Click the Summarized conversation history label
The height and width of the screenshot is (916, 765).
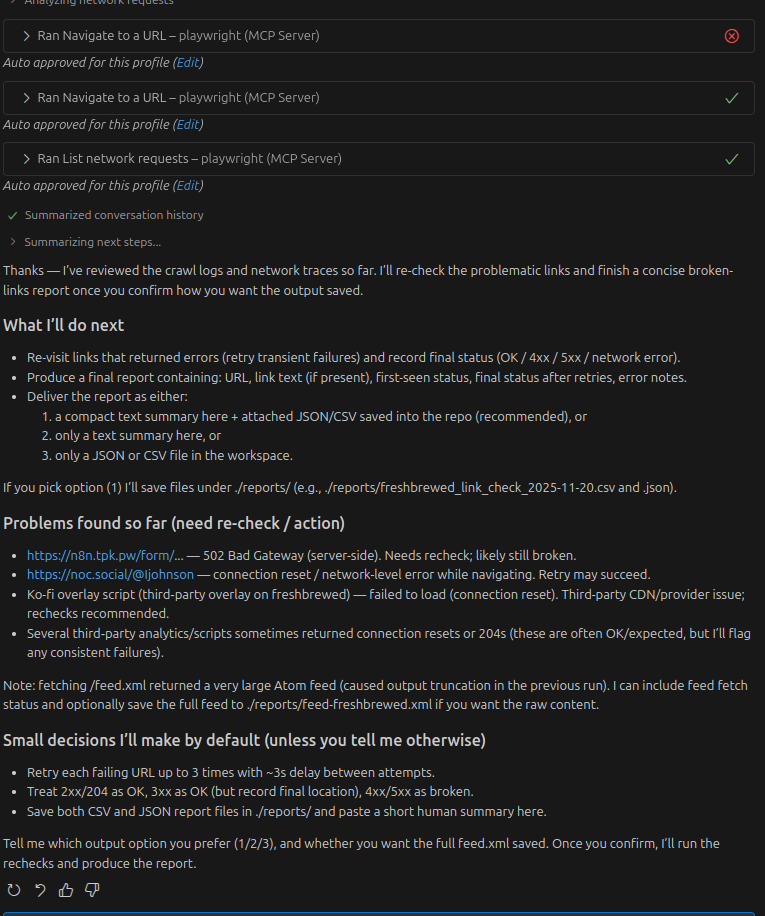(114, 215)
